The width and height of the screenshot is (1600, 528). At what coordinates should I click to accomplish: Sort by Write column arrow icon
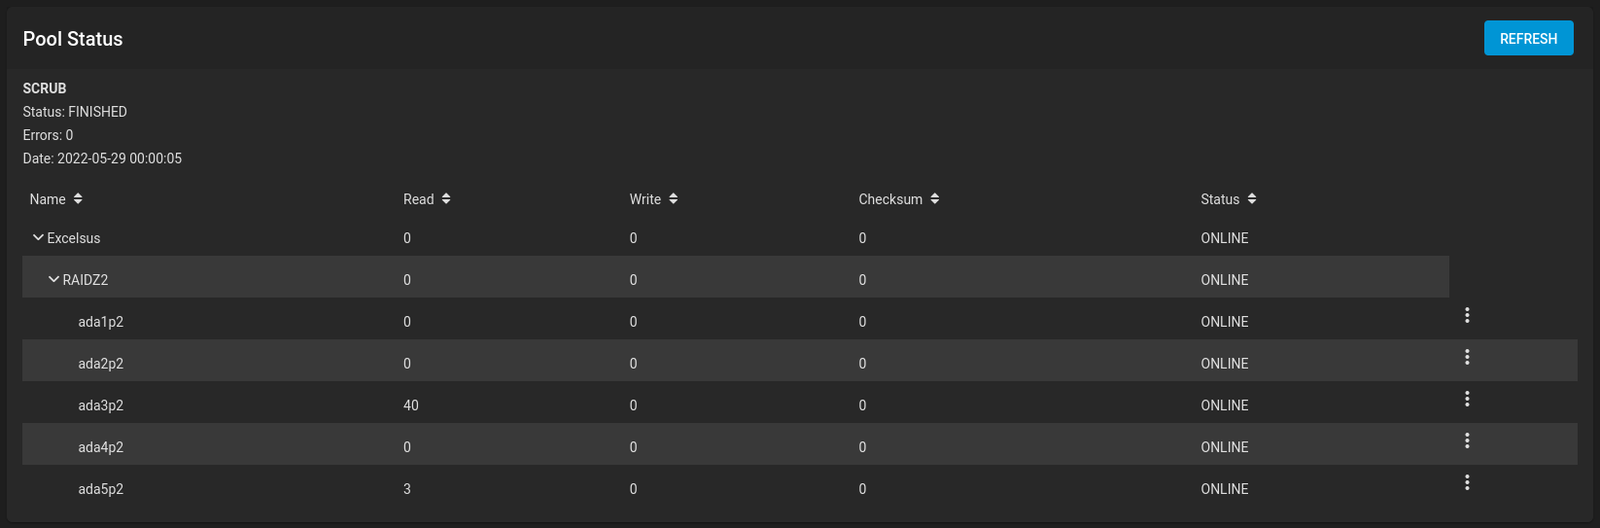point(673,199)
